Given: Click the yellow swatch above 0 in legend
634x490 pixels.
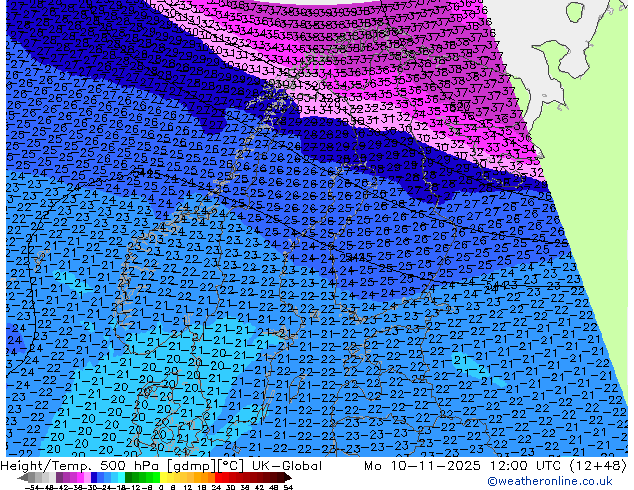Looking at the screenshot, I should point(163,478).
